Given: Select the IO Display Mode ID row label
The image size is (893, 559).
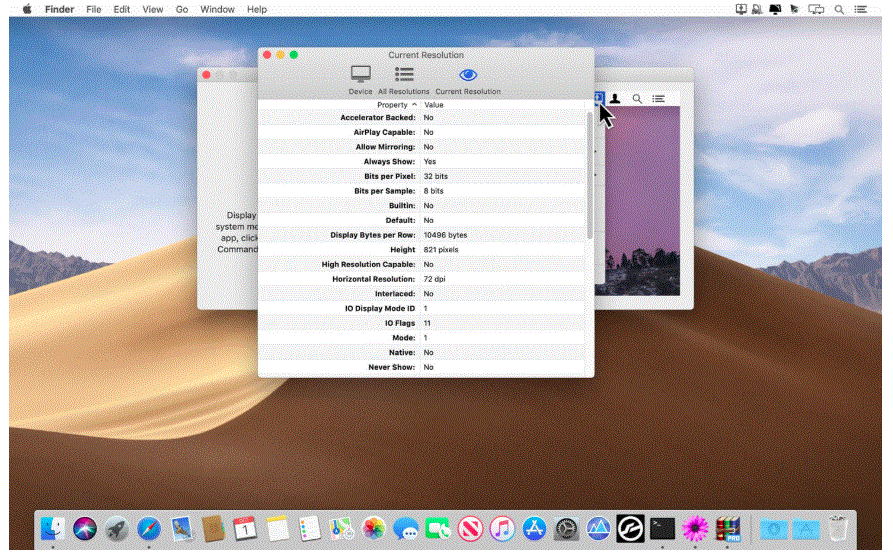Looking at the screenshot, I should [x=379, y=309].
